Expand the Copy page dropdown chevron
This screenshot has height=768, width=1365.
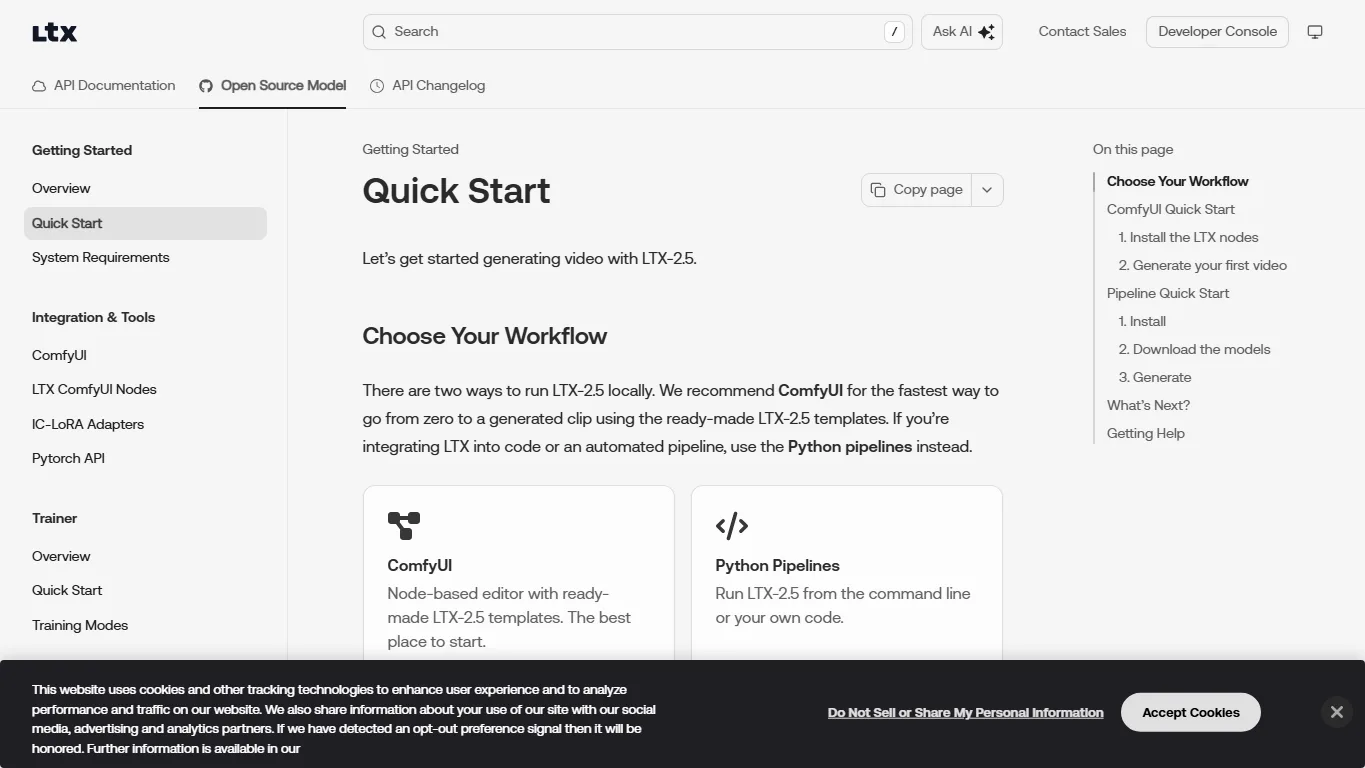point(987,190)
